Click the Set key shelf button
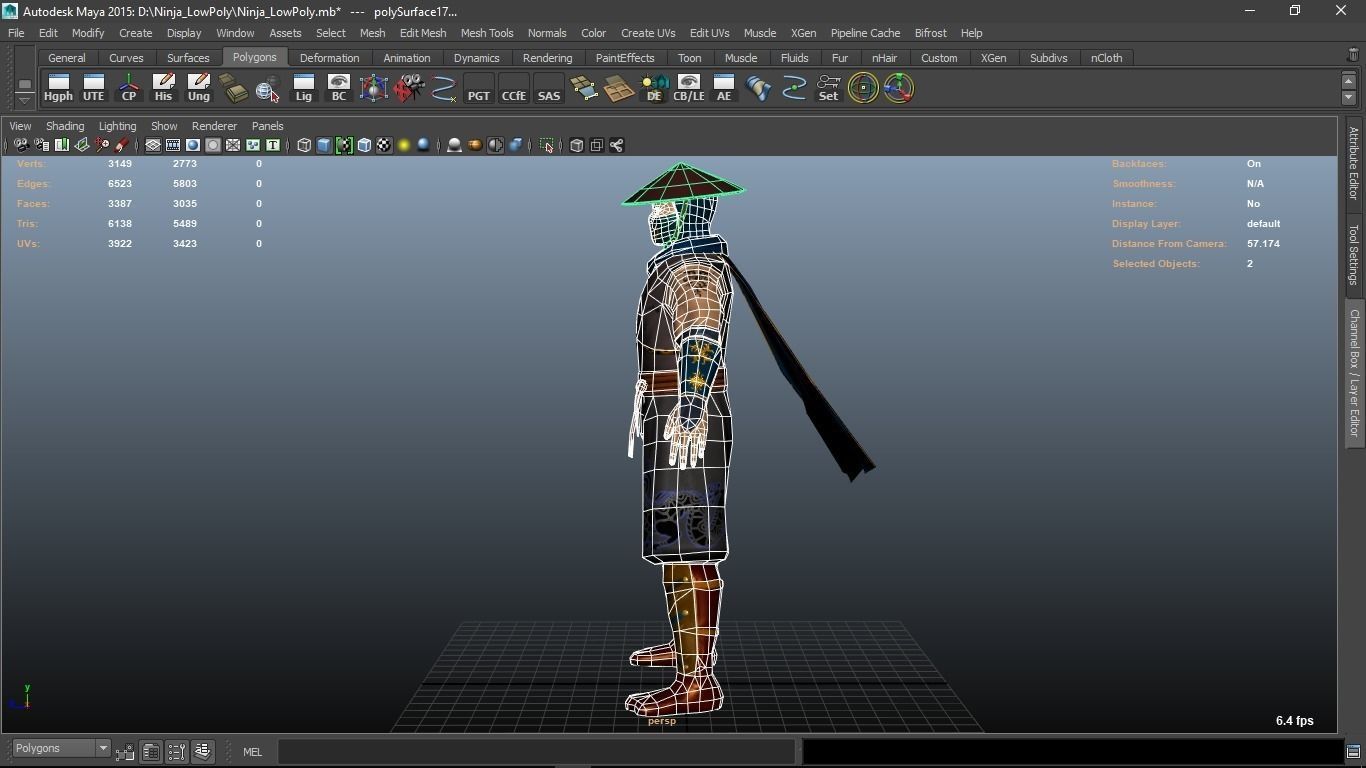The height and width of the screenshot is (768, 1366). tap(828, 88)
